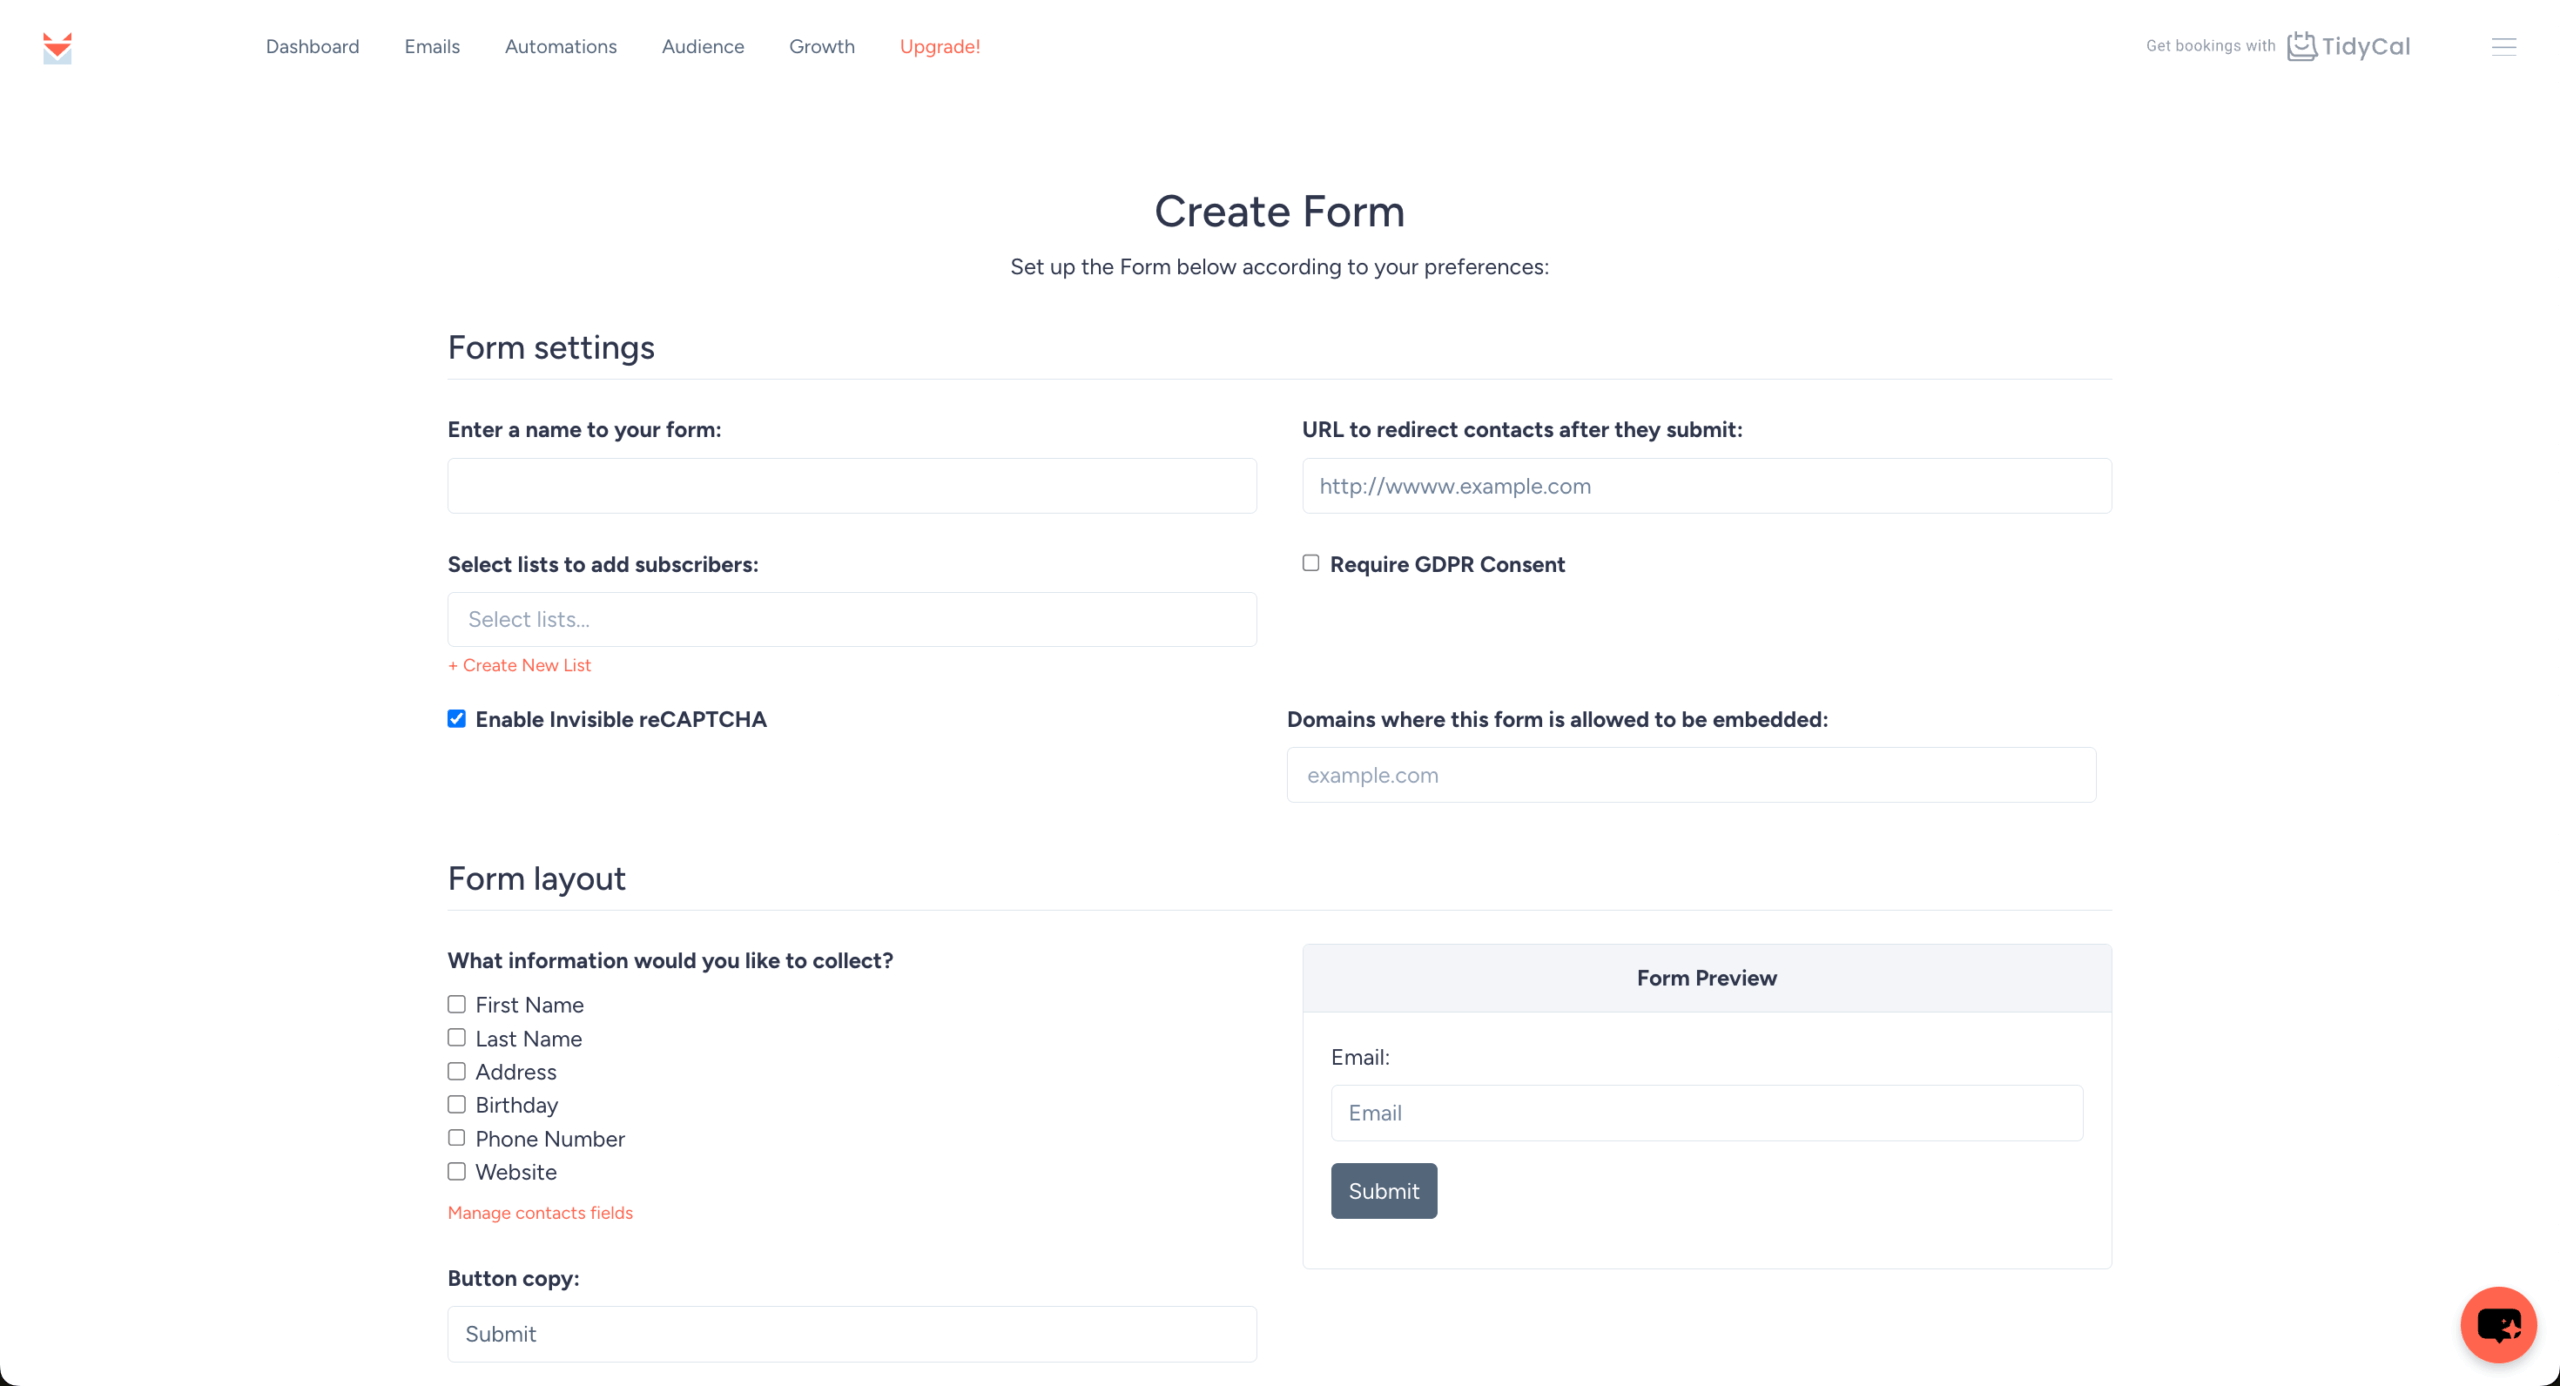2560x1386 pixels.
Task: Check the Phone Number collection option
Action: (x=456, y=1137)
